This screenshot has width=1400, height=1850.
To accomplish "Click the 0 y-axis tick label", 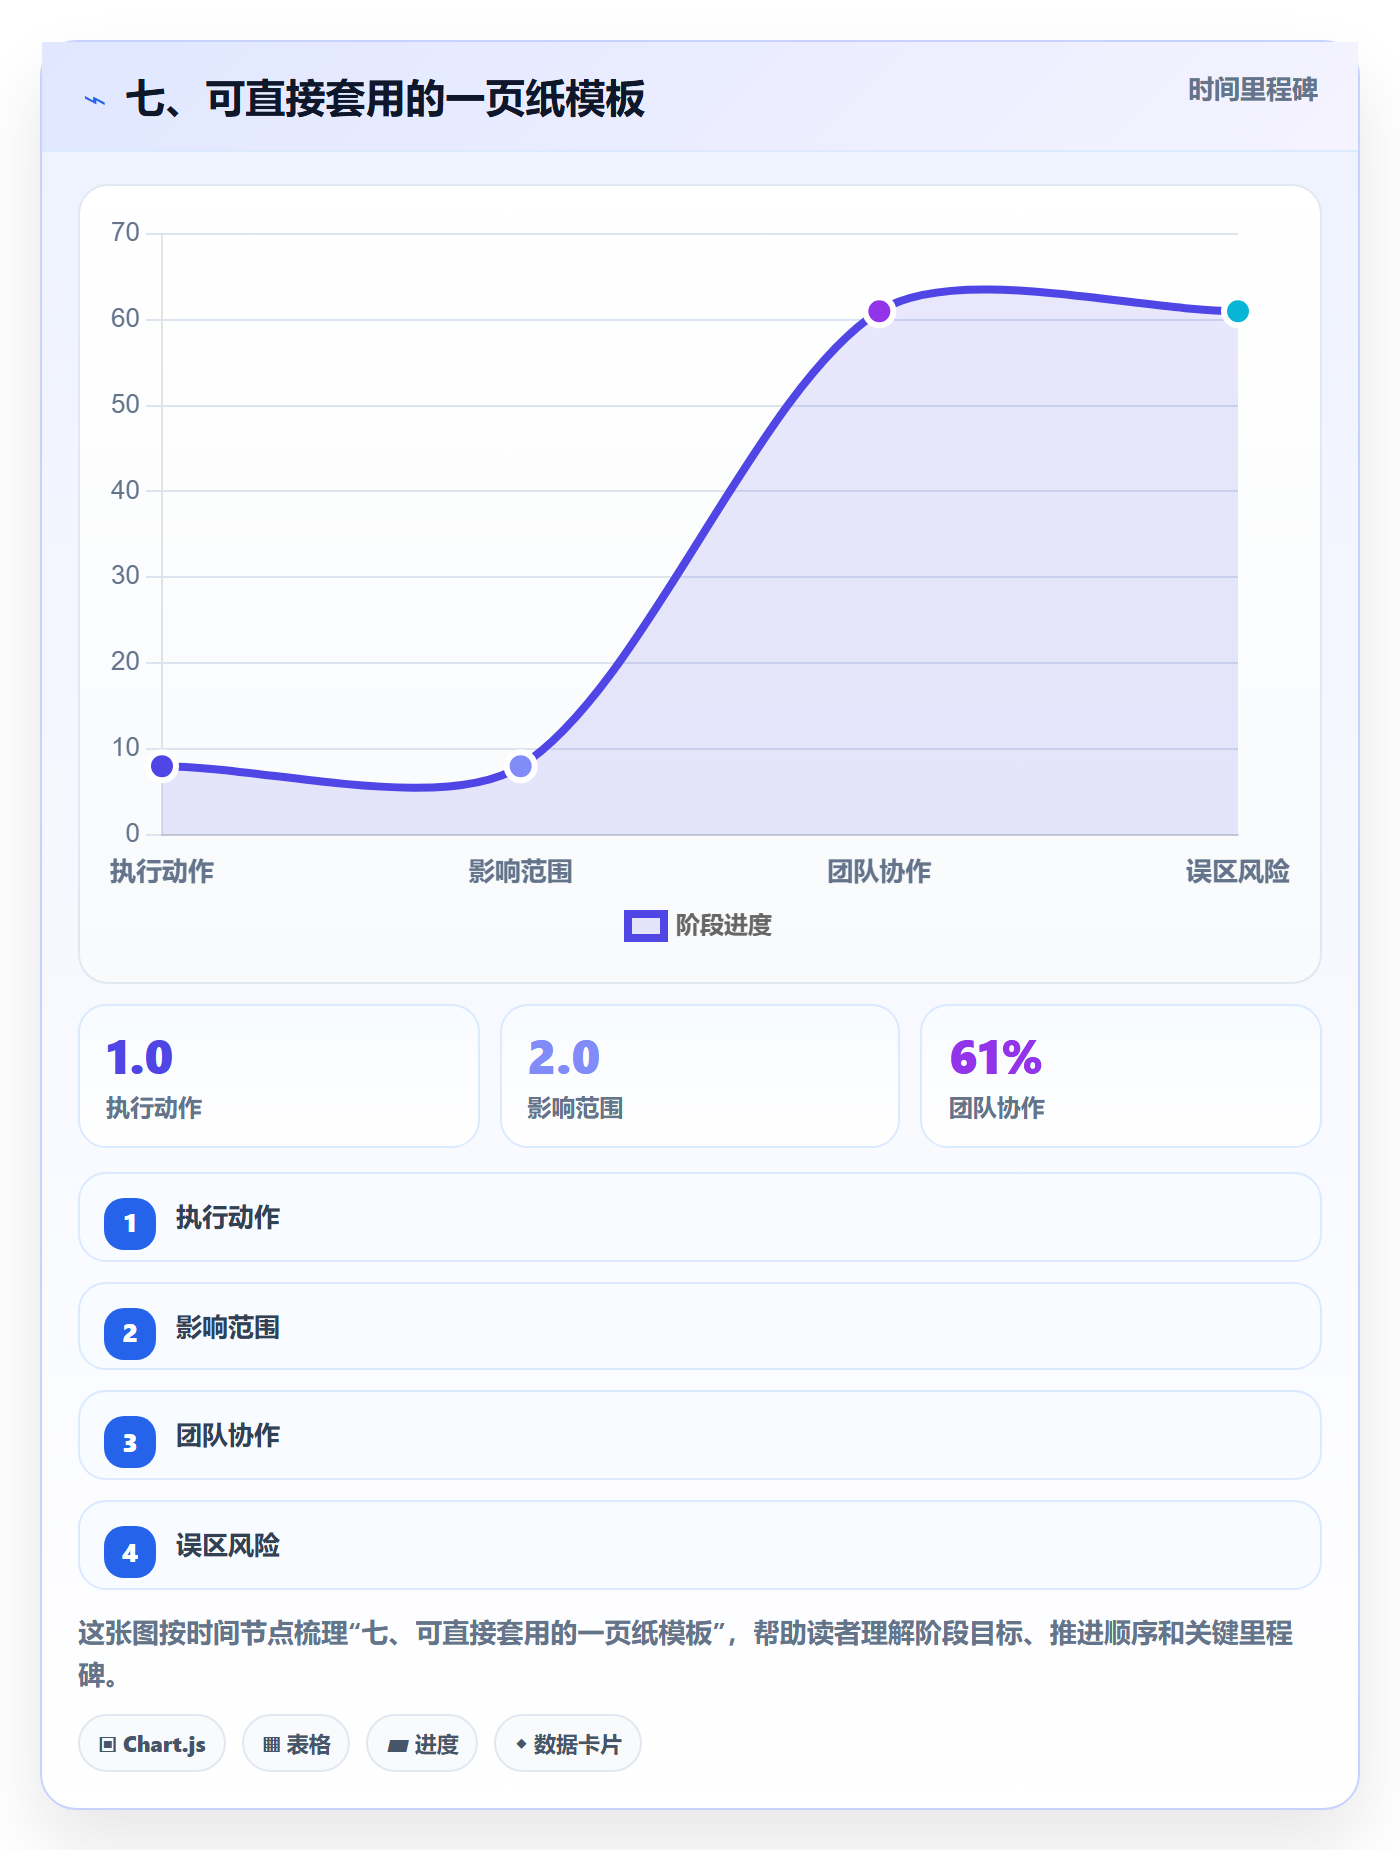I will (x=132, y=833).
